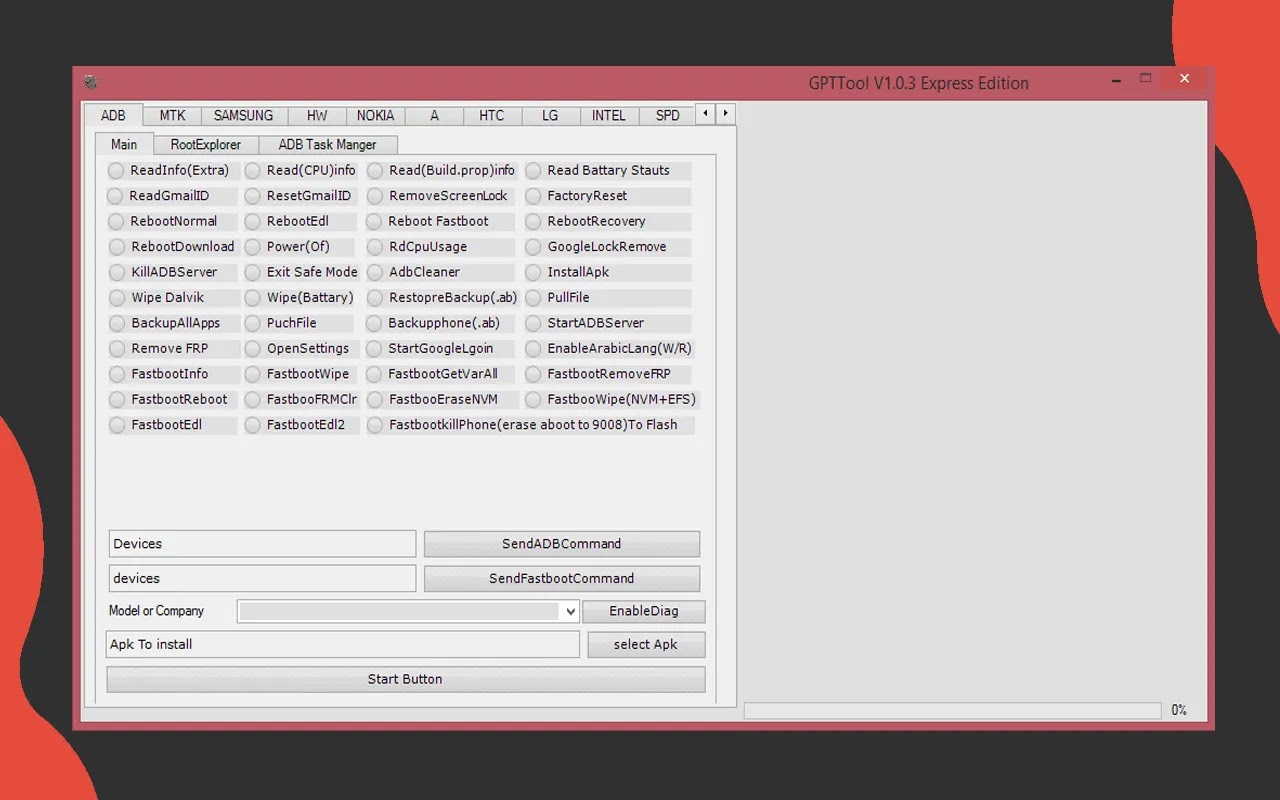Click the select Apk button
Screen dimensions: 1280x800
tap(646, 645)
